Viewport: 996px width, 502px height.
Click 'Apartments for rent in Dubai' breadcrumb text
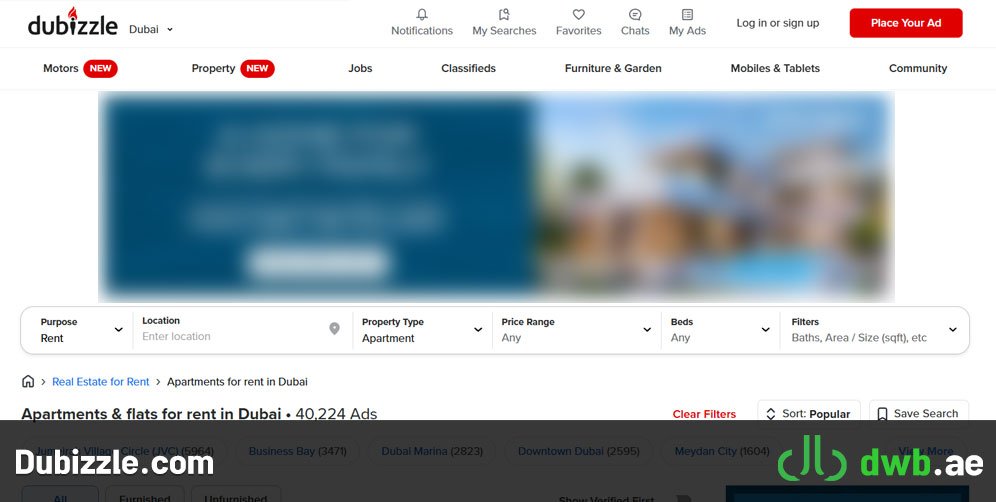pos(237,382)
